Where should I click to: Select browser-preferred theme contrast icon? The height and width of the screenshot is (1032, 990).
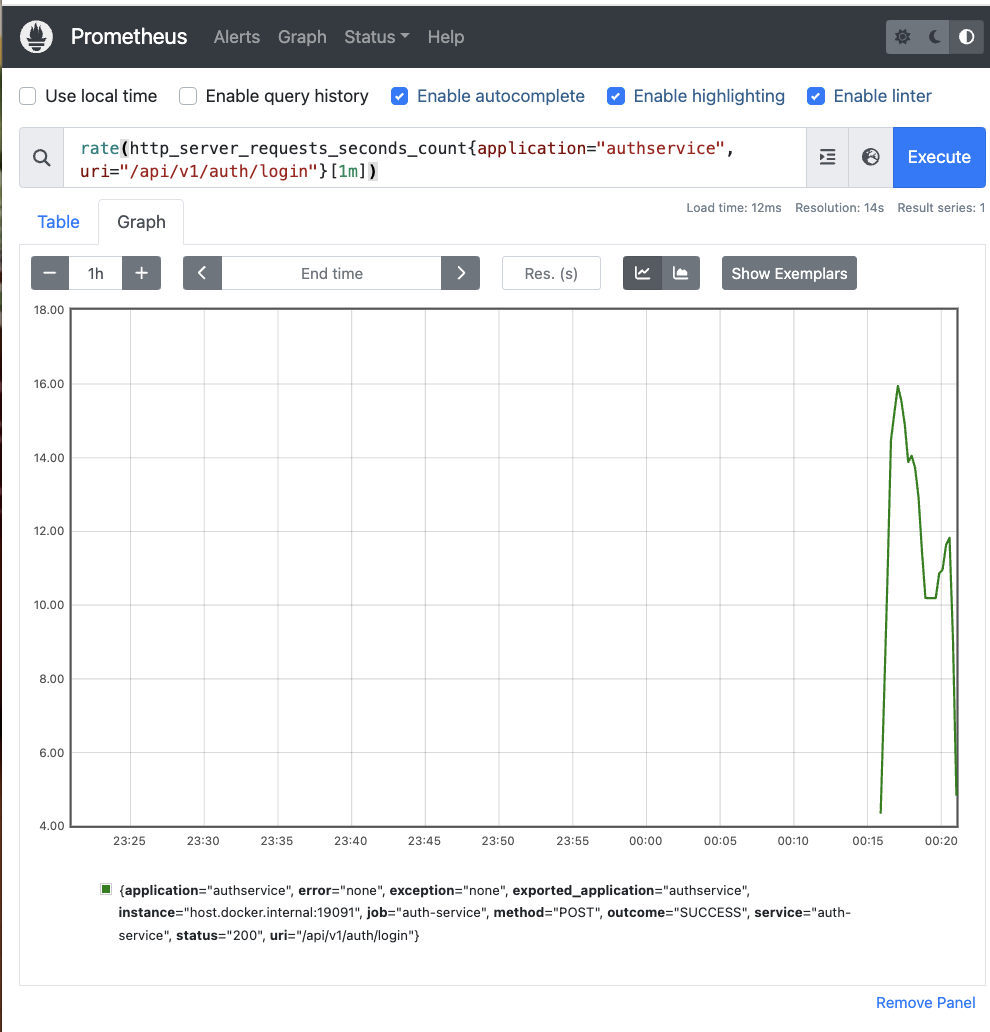[966, 37]
